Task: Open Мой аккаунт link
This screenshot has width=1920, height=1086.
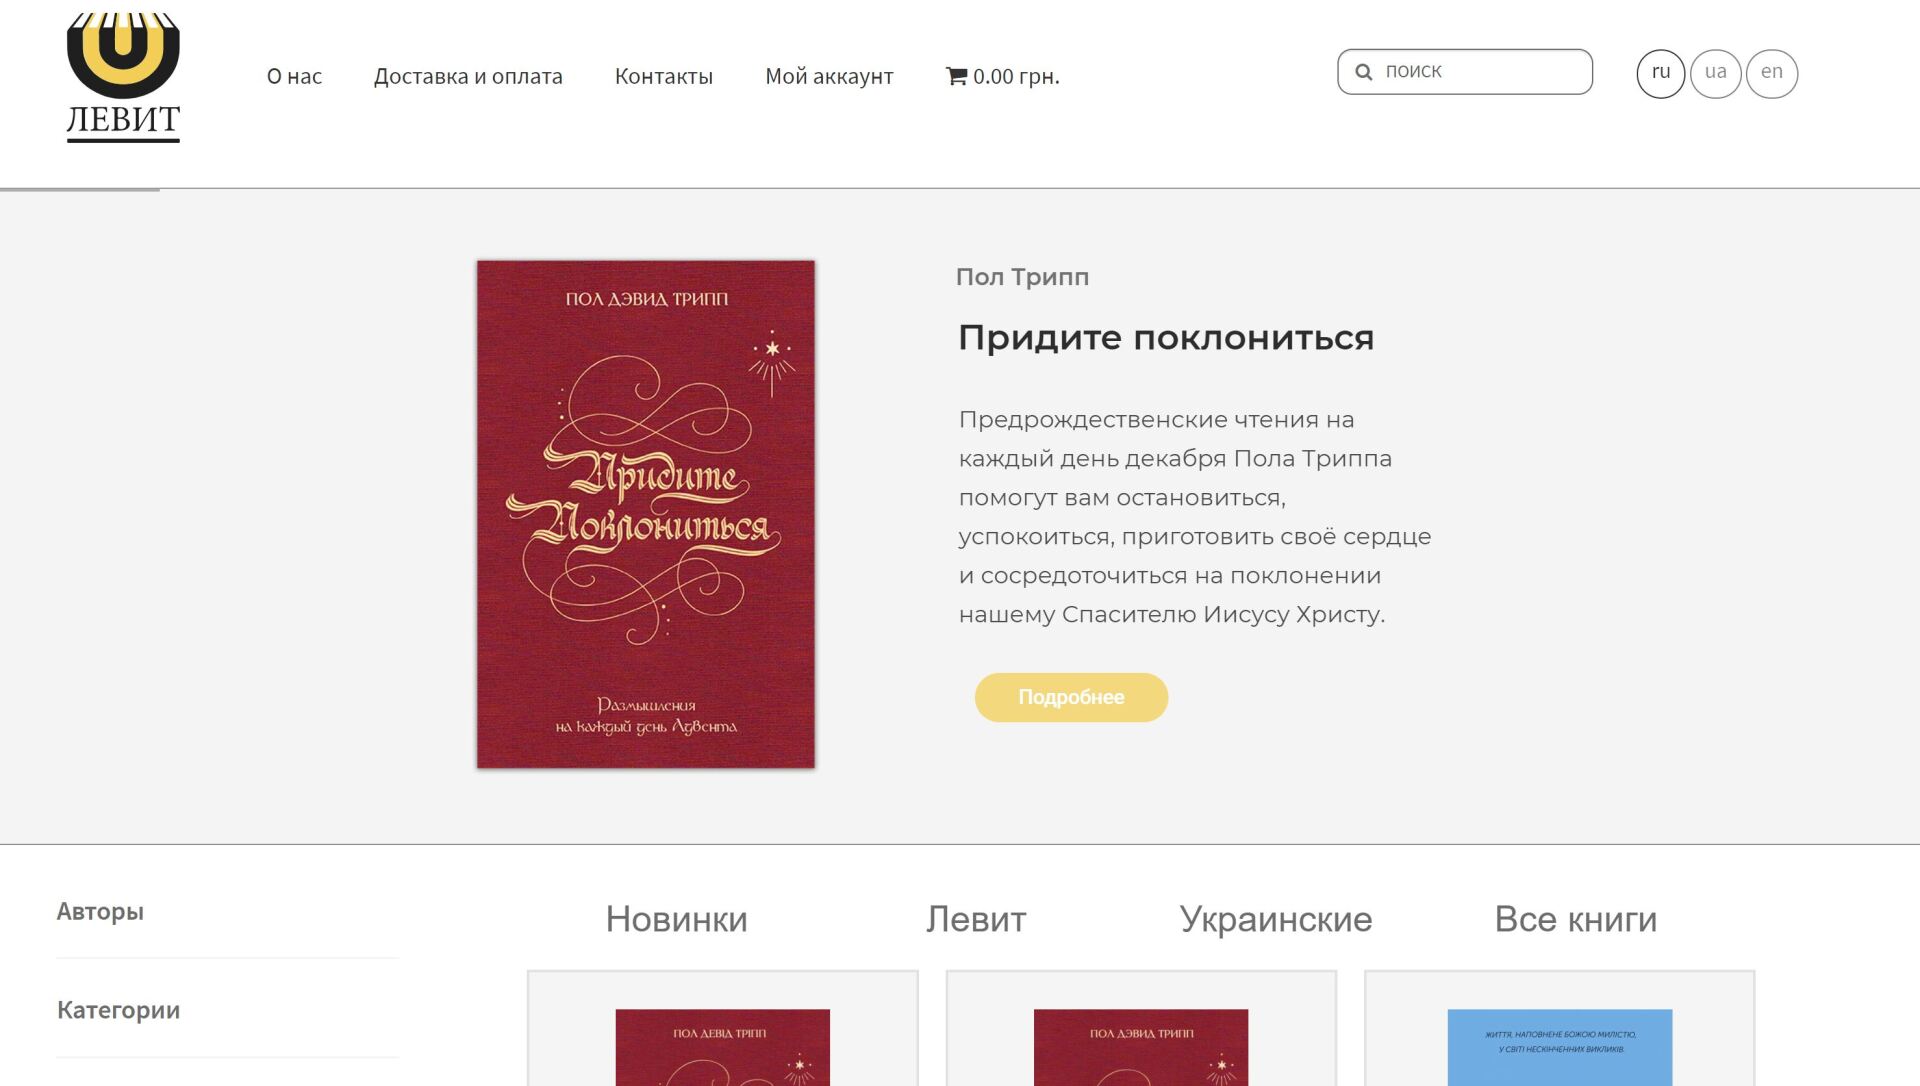Action: 829,76
